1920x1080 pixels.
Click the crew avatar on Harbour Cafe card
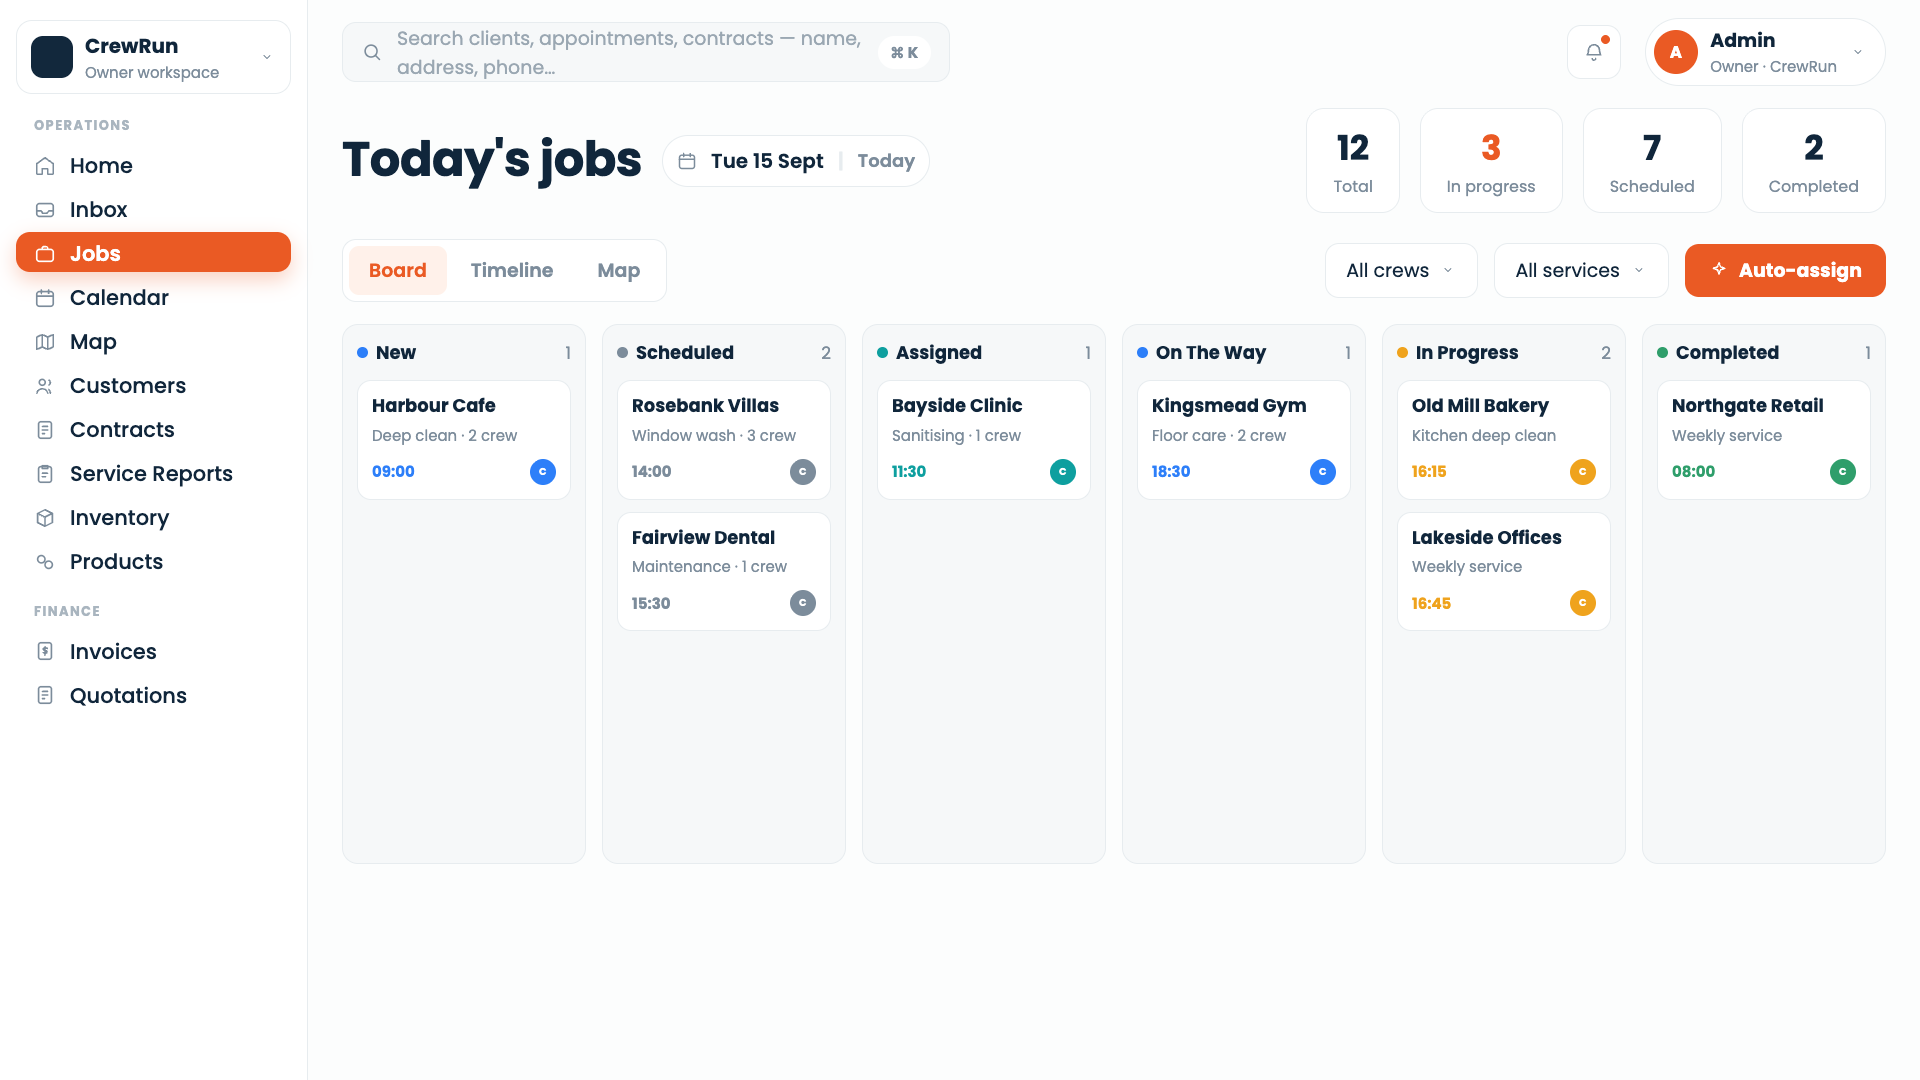543,472
